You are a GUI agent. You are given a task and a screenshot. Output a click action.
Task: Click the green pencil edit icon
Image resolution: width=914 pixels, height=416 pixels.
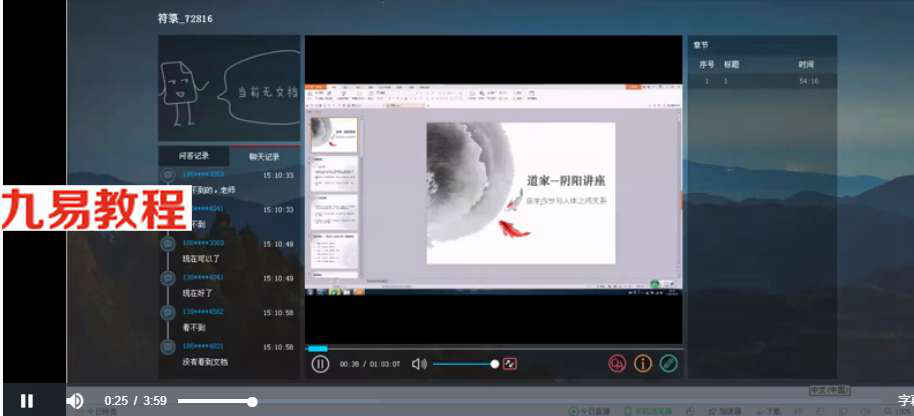pyautogui.click(x=669, y=364)
